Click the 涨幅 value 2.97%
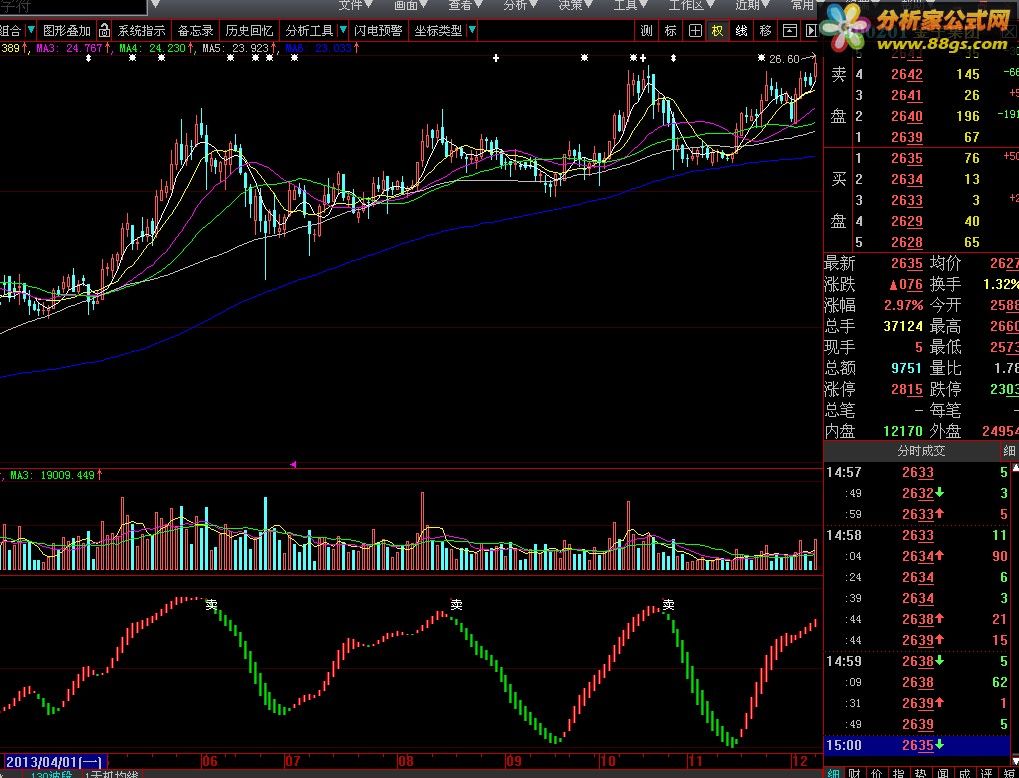Screen dimensions: 1019x778 pos(903,305)
